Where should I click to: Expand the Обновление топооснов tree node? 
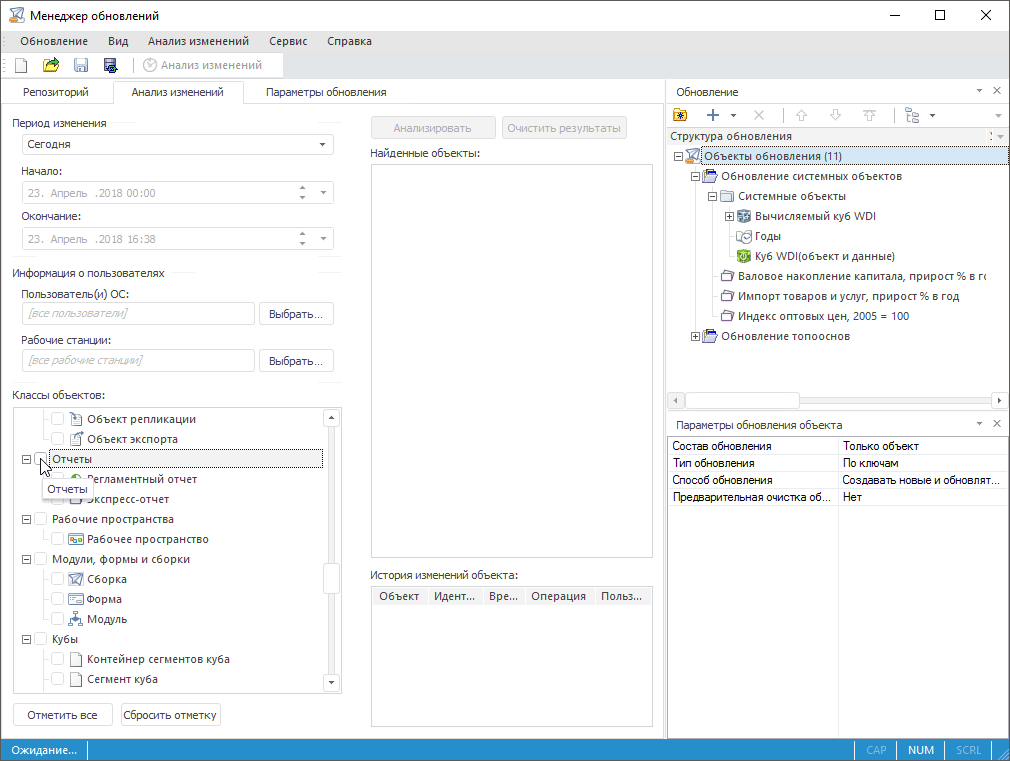point(696,336)
